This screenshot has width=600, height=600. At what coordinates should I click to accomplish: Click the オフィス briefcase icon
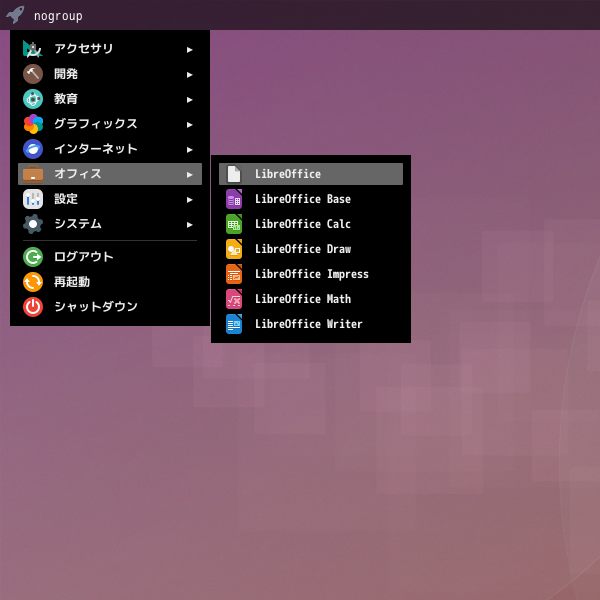pyautogui.click(x=33, y=174)
